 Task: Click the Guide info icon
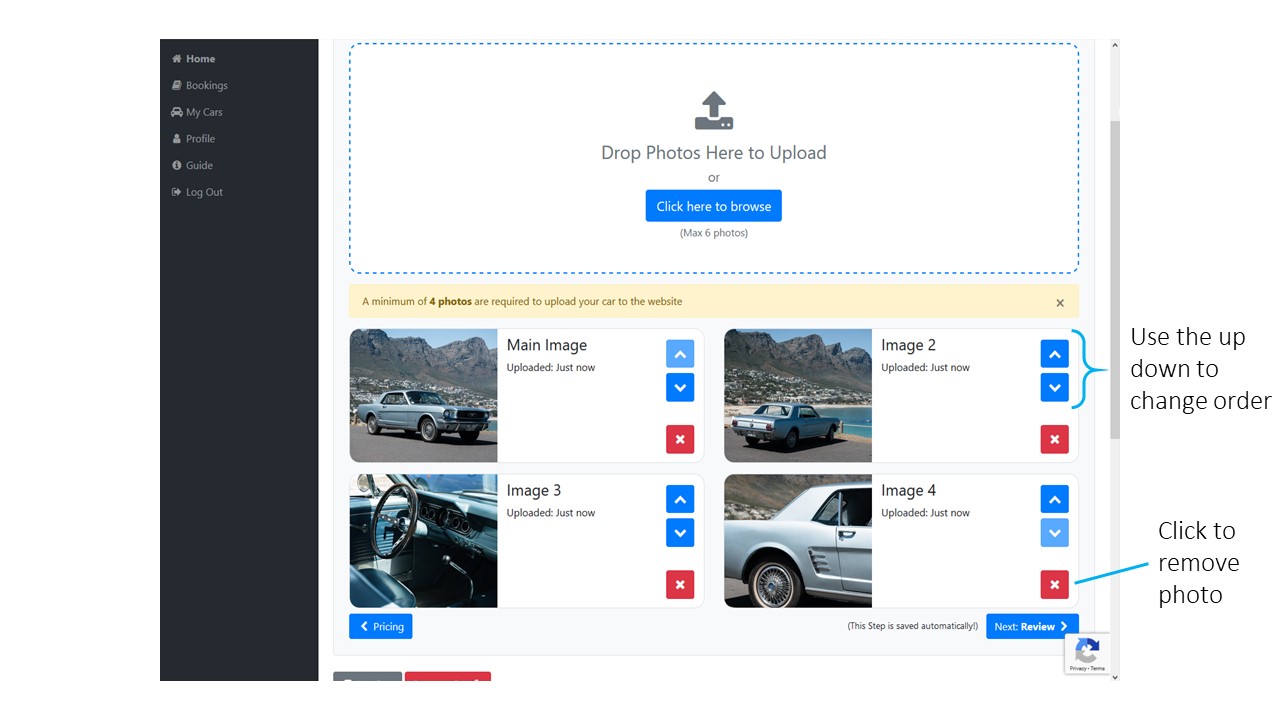(x=177, y=166)
